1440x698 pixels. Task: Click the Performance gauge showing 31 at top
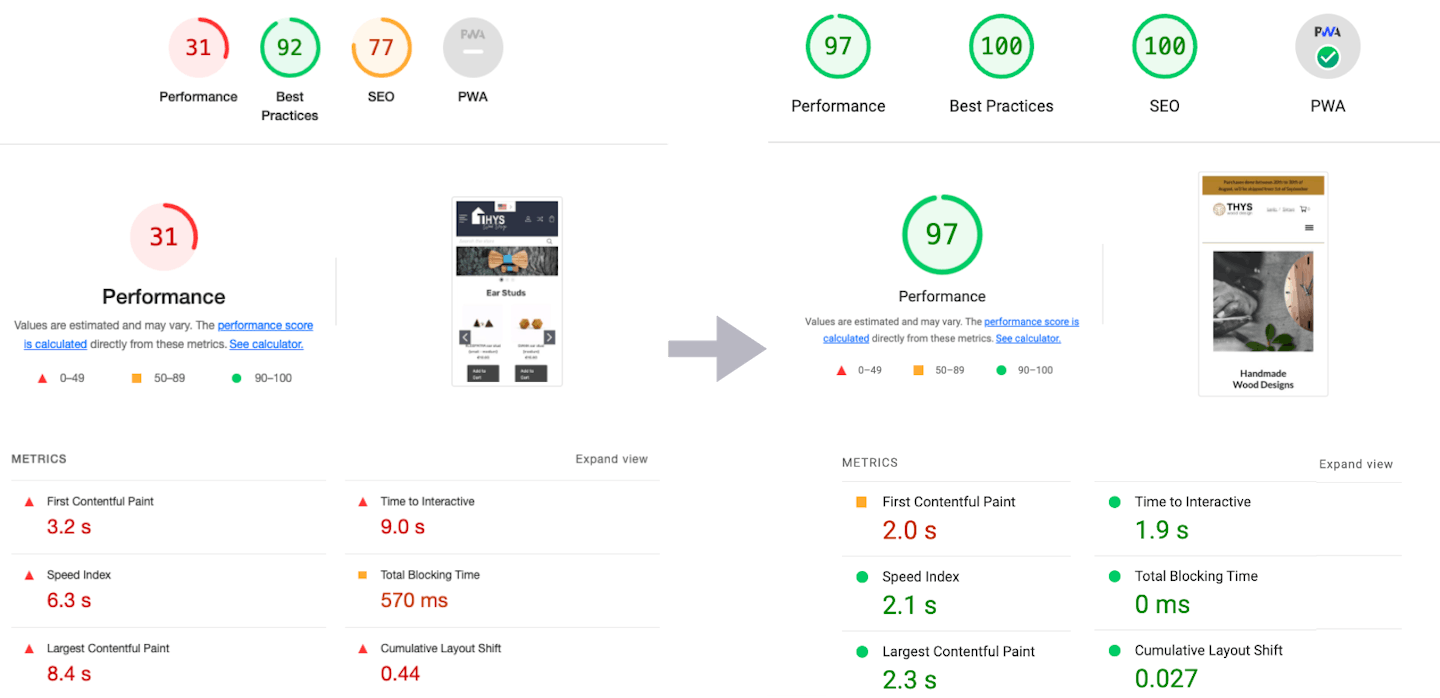click(198, 48)
